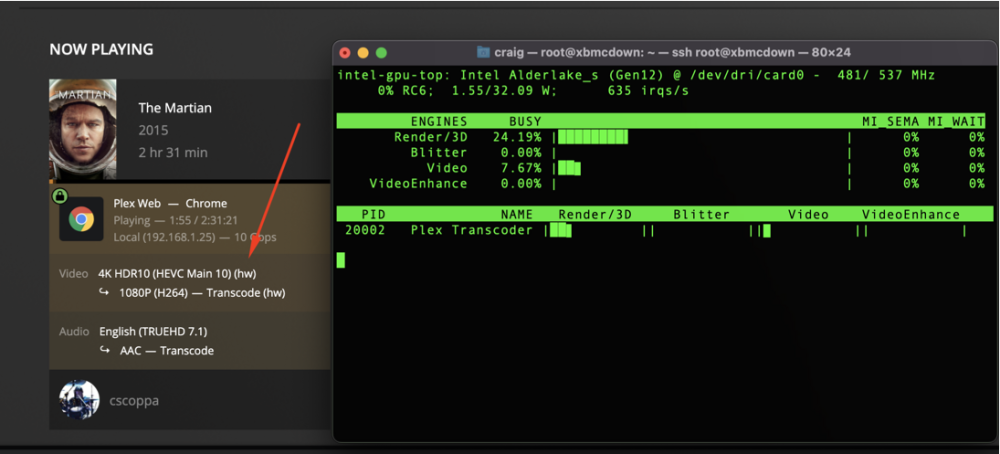Click the MI_WAIT column header
This screenshot has height=454, width=1000.
point(957,121)
